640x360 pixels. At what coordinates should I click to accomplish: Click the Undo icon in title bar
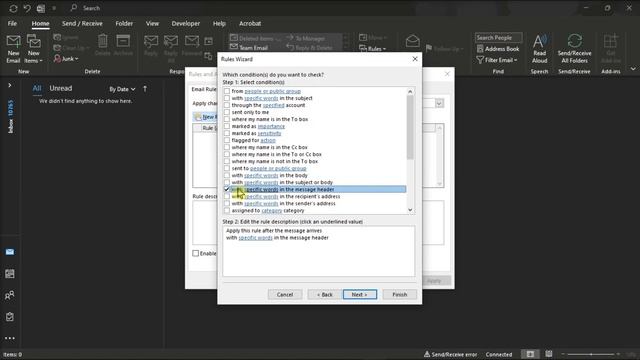click(27, 8)
